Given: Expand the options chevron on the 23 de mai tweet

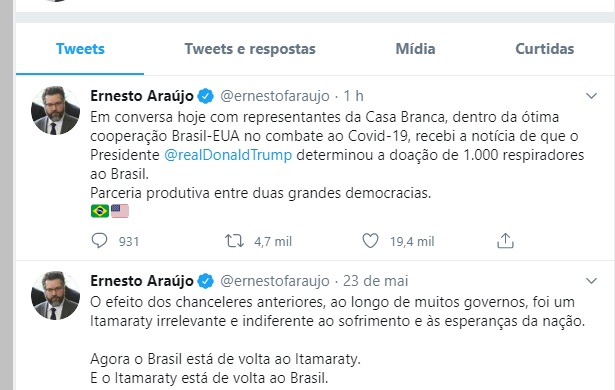Looking at the screenshot, I should coord(591,281).
